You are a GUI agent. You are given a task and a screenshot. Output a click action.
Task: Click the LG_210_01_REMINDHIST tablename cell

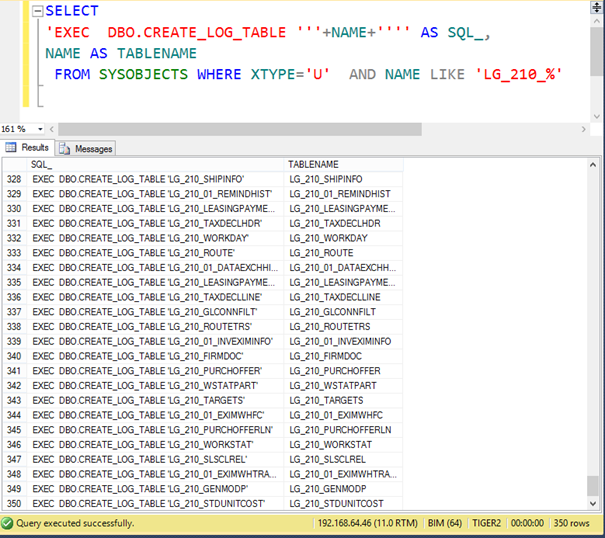click(343, 194)
